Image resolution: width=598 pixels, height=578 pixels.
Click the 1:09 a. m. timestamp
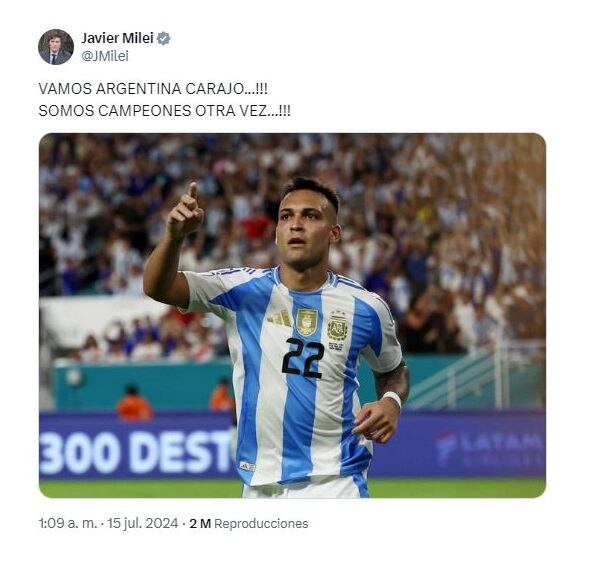coord(68,523)
